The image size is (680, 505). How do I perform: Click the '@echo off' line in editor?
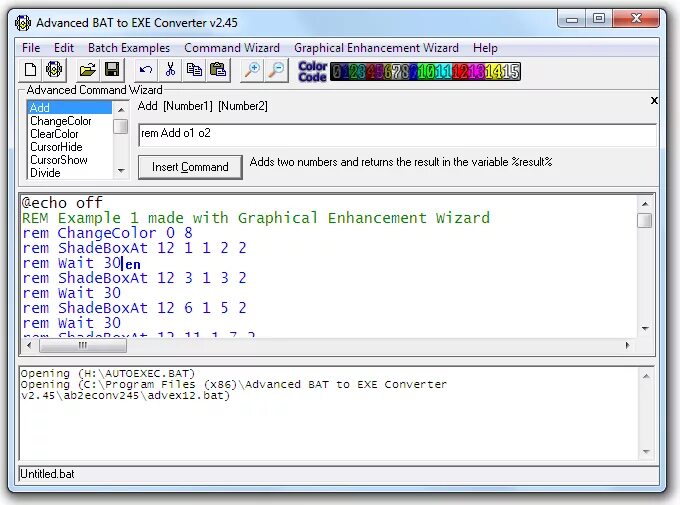(62, 203)
